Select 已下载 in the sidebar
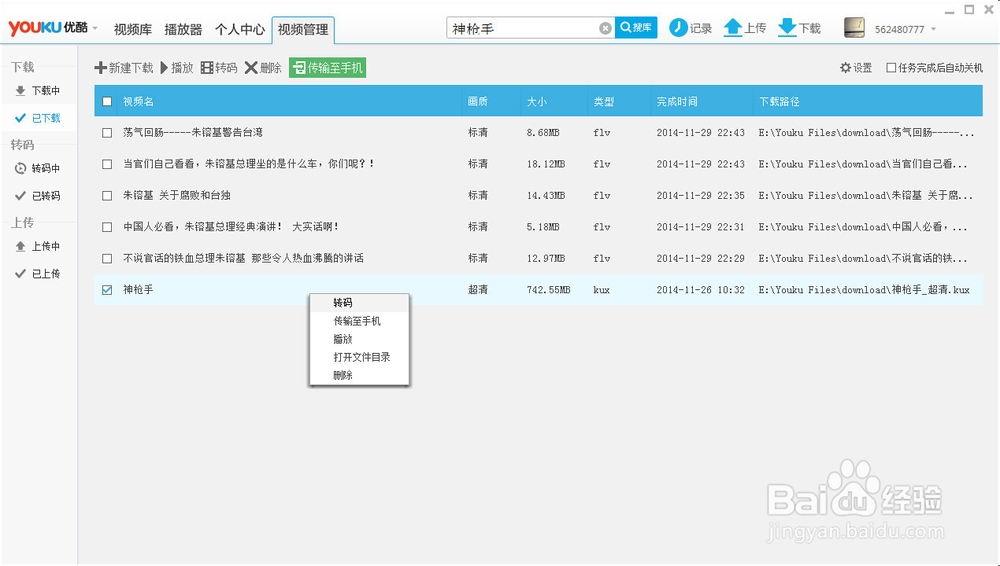The image size is (1000, 566). 38,118
